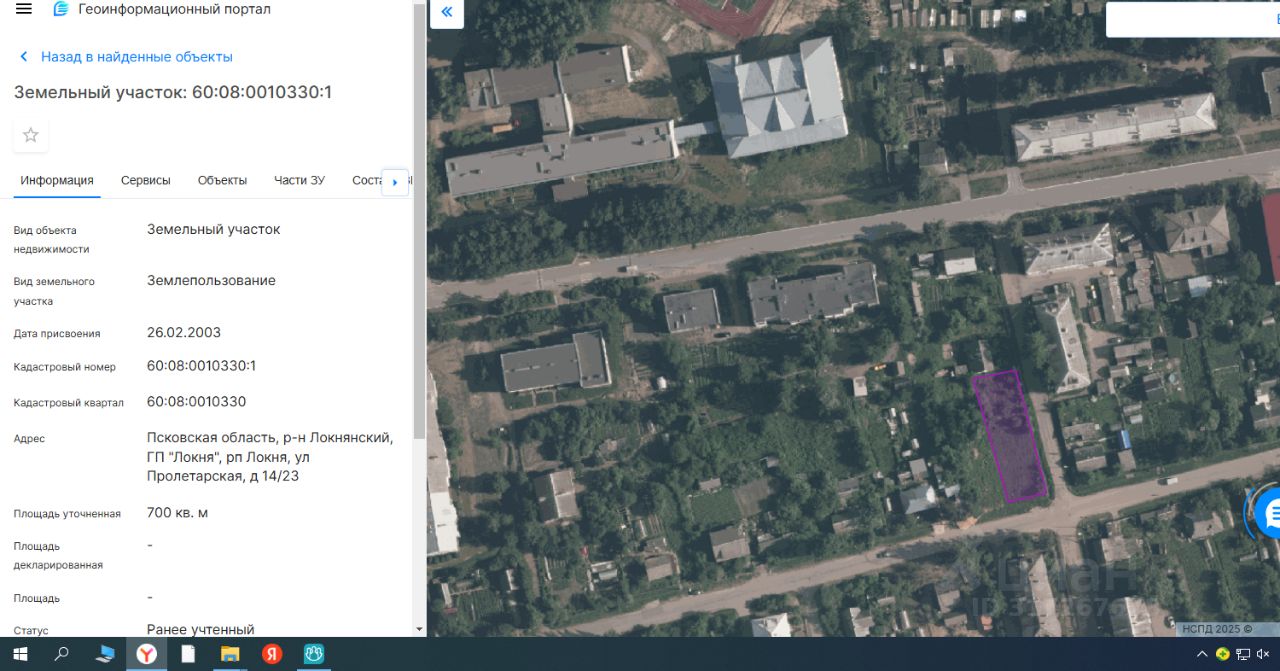The image size is (1280, 671).
Task: Open the Windows Start menu
Action: (x=19, y=655)
